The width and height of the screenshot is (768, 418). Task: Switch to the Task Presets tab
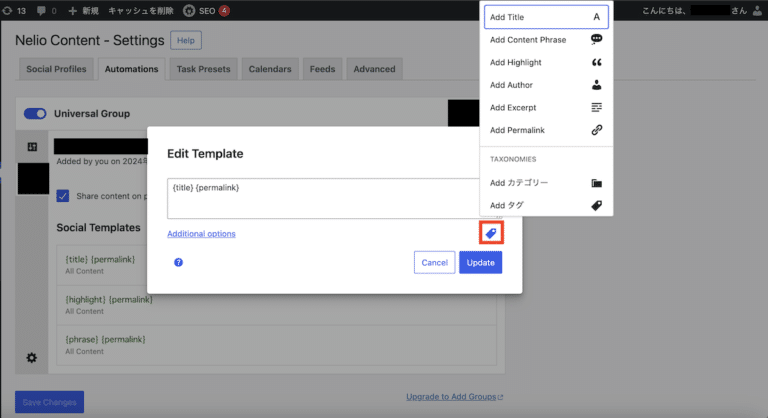[203, 69]
